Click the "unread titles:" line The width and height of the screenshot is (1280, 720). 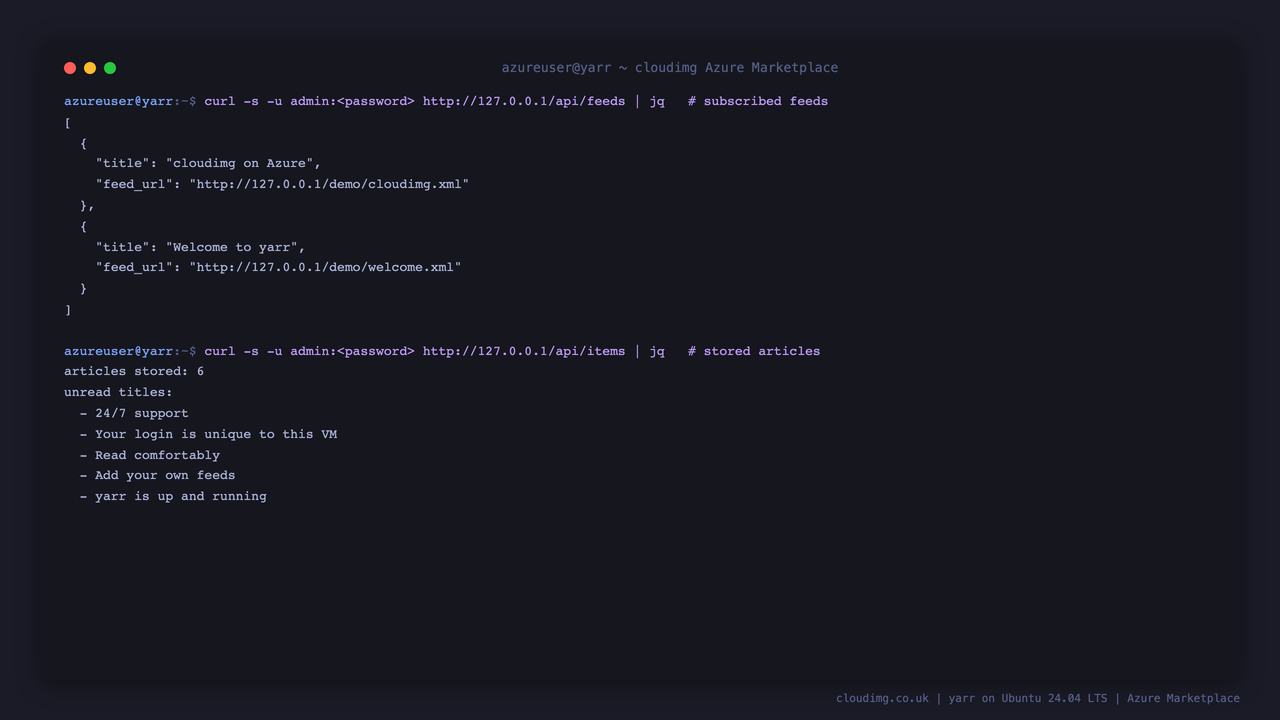tap(118, 392)
